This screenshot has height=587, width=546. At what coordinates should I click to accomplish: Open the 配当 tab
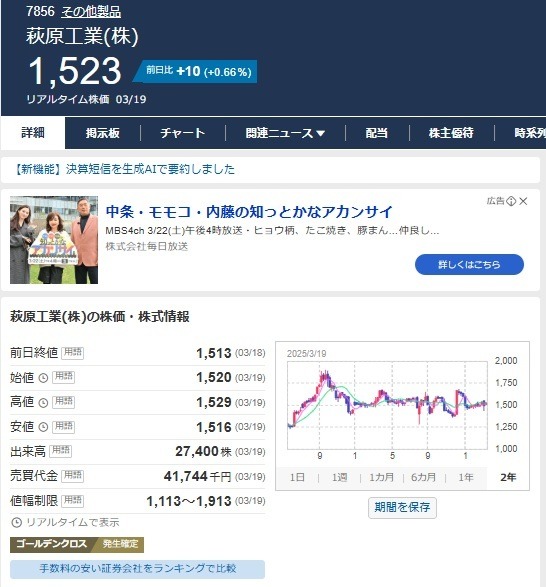[x=376, y=133]
